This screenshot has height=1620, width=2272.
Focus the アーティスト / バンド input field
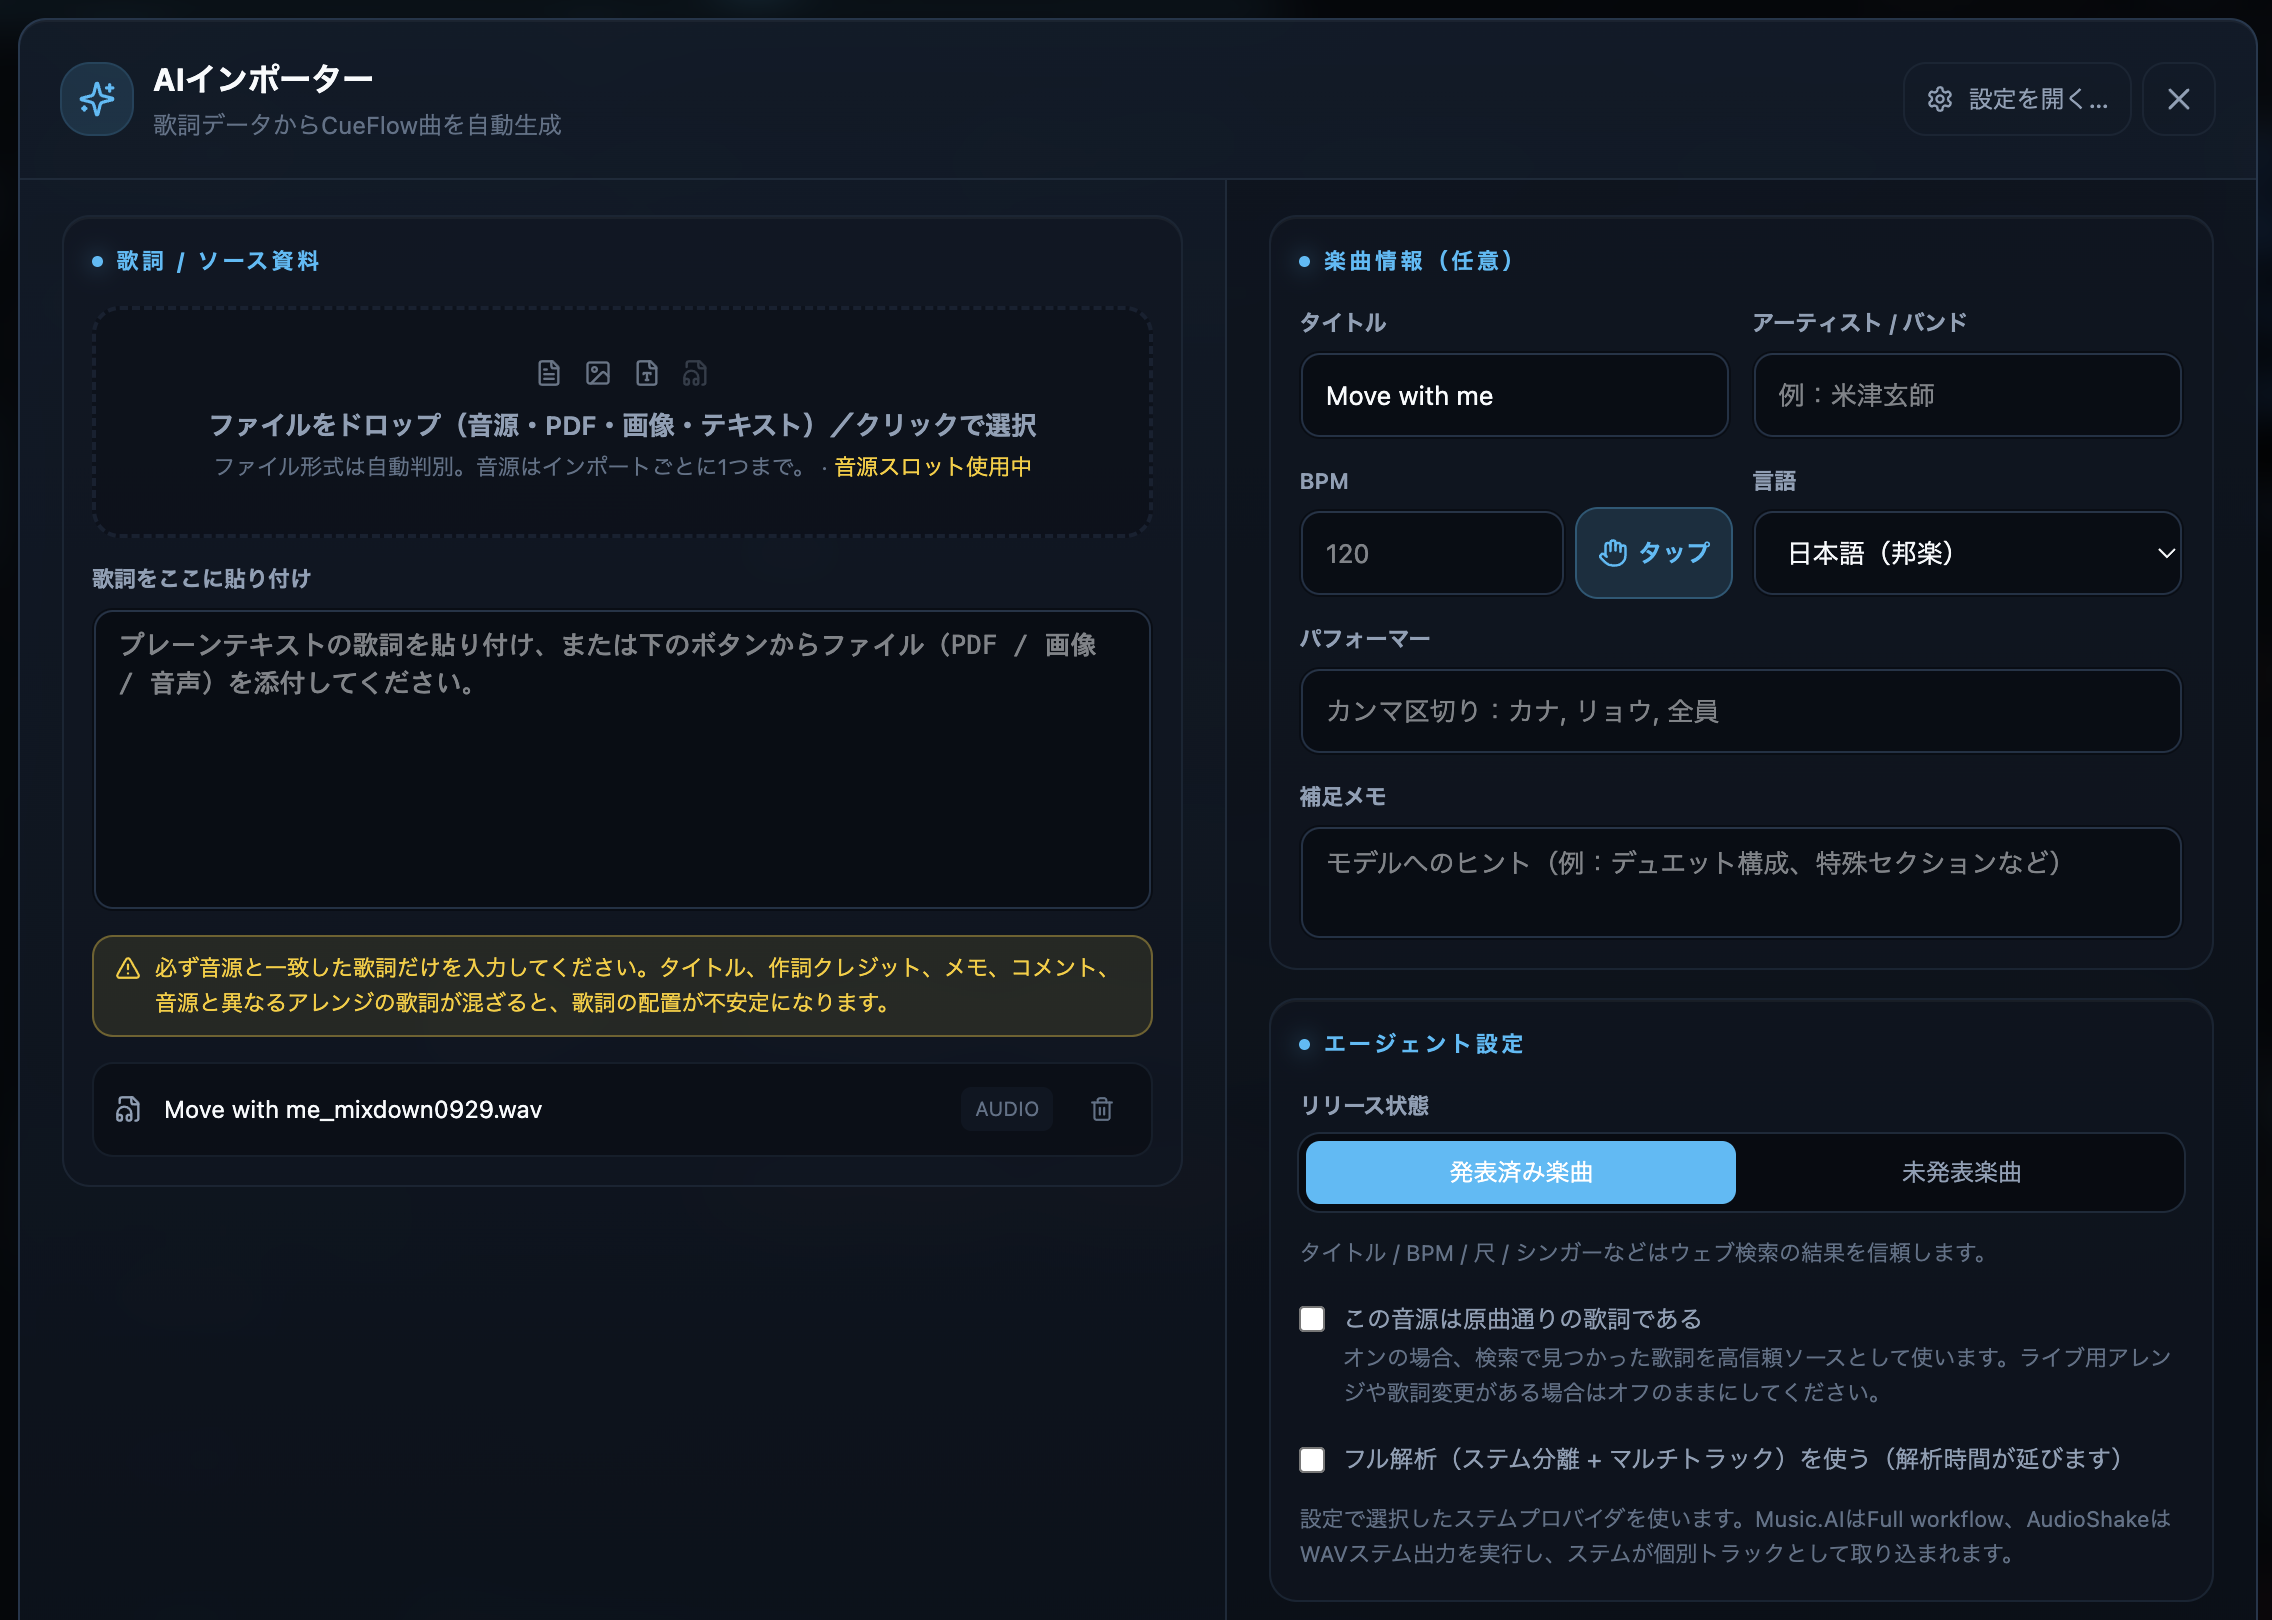[x=1967, y=395]
